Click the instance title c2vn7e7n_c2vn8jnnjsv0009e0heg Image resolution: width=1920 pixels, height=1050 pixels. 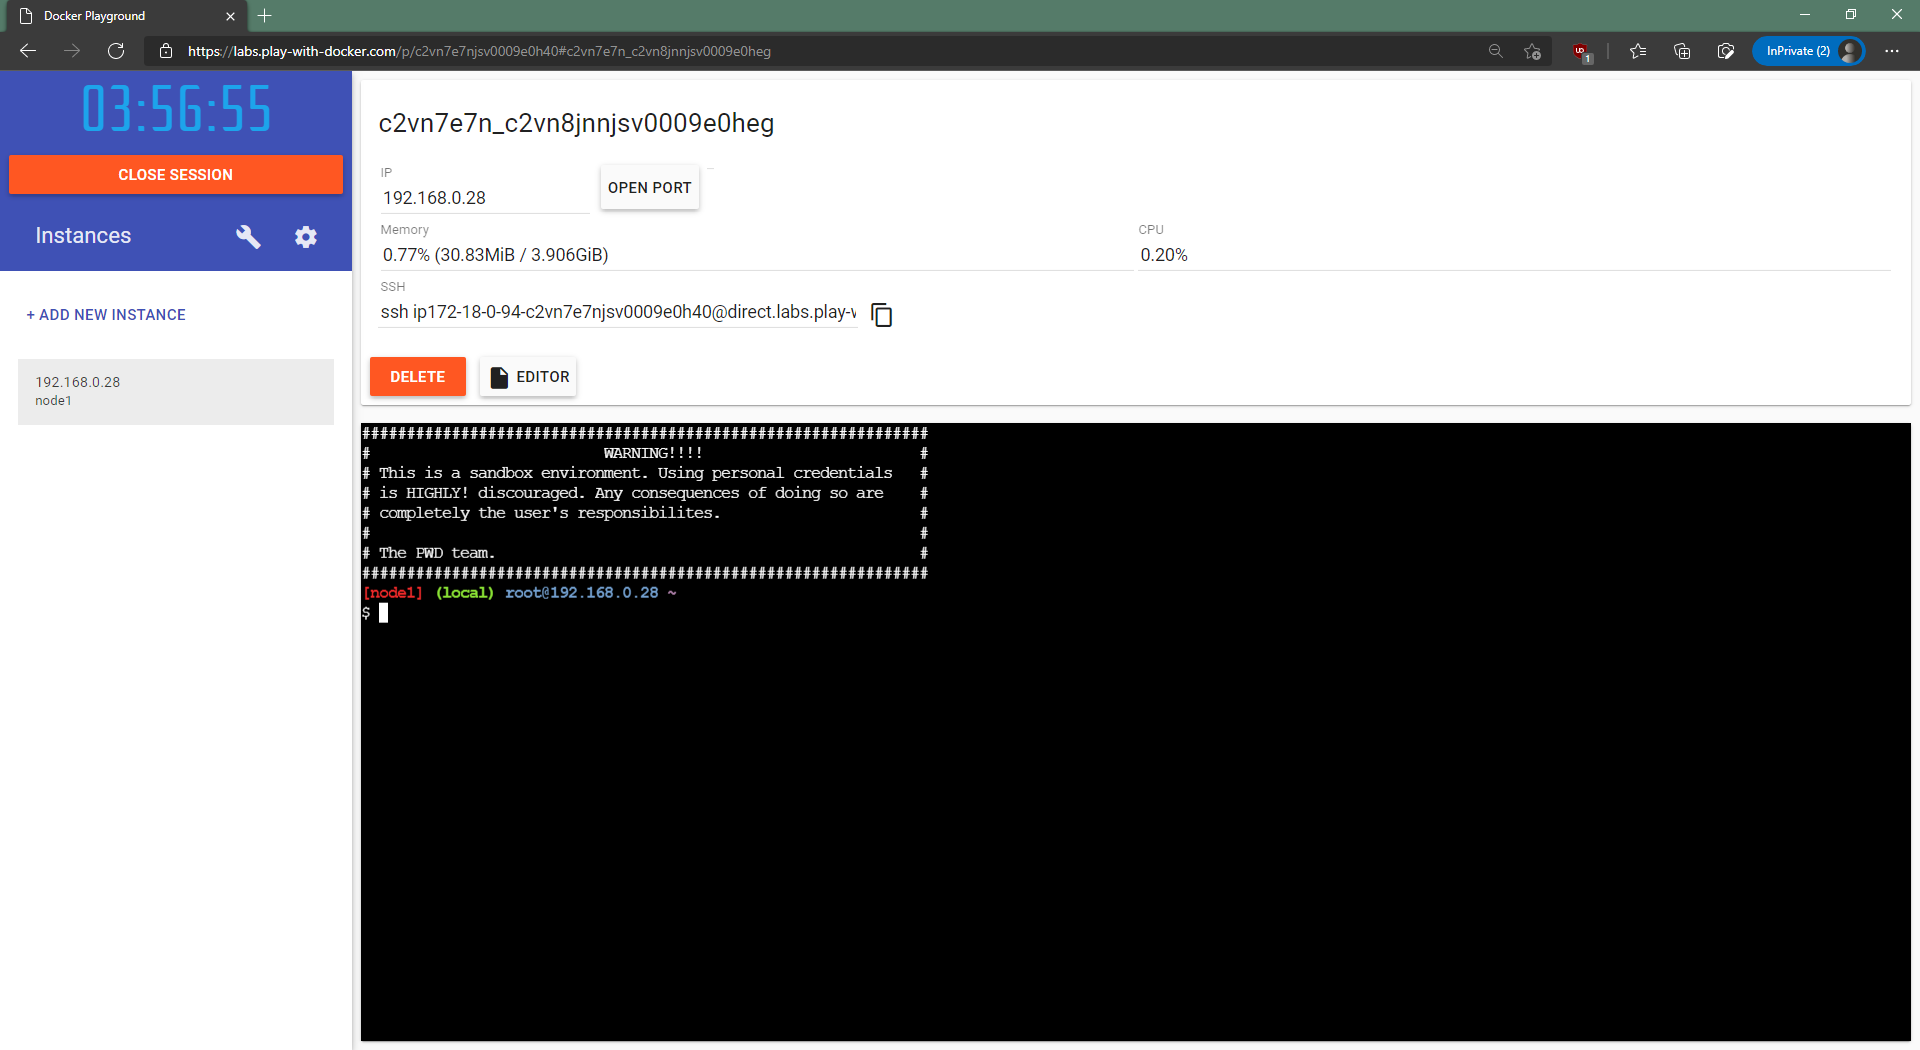tap(576, 123)
